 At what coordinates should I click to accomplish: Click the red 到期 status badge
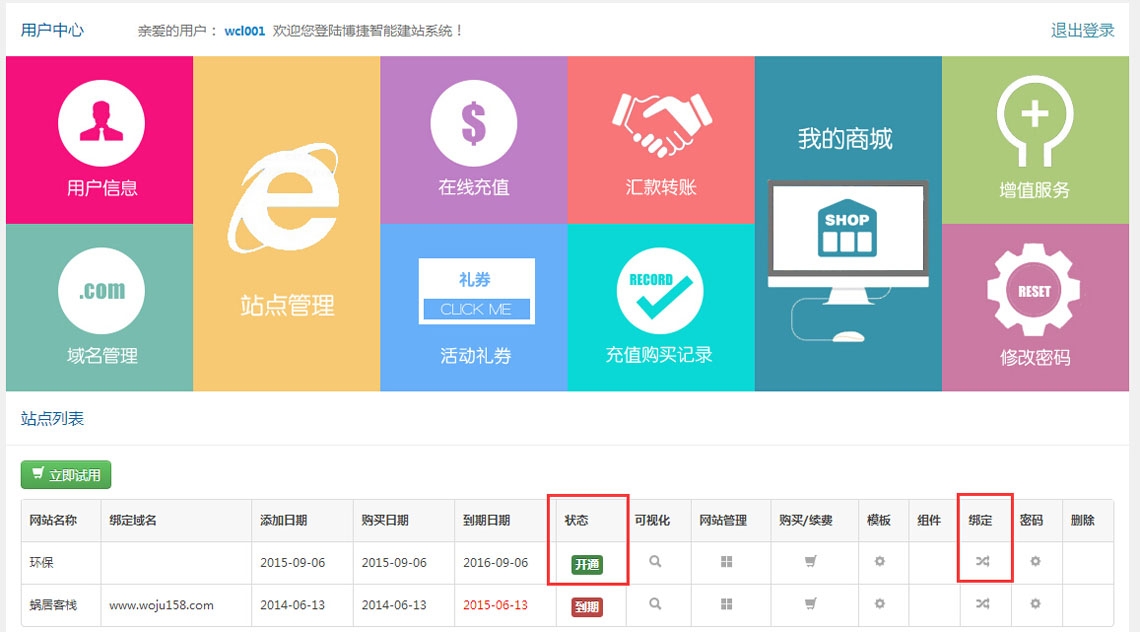[587, 606]
